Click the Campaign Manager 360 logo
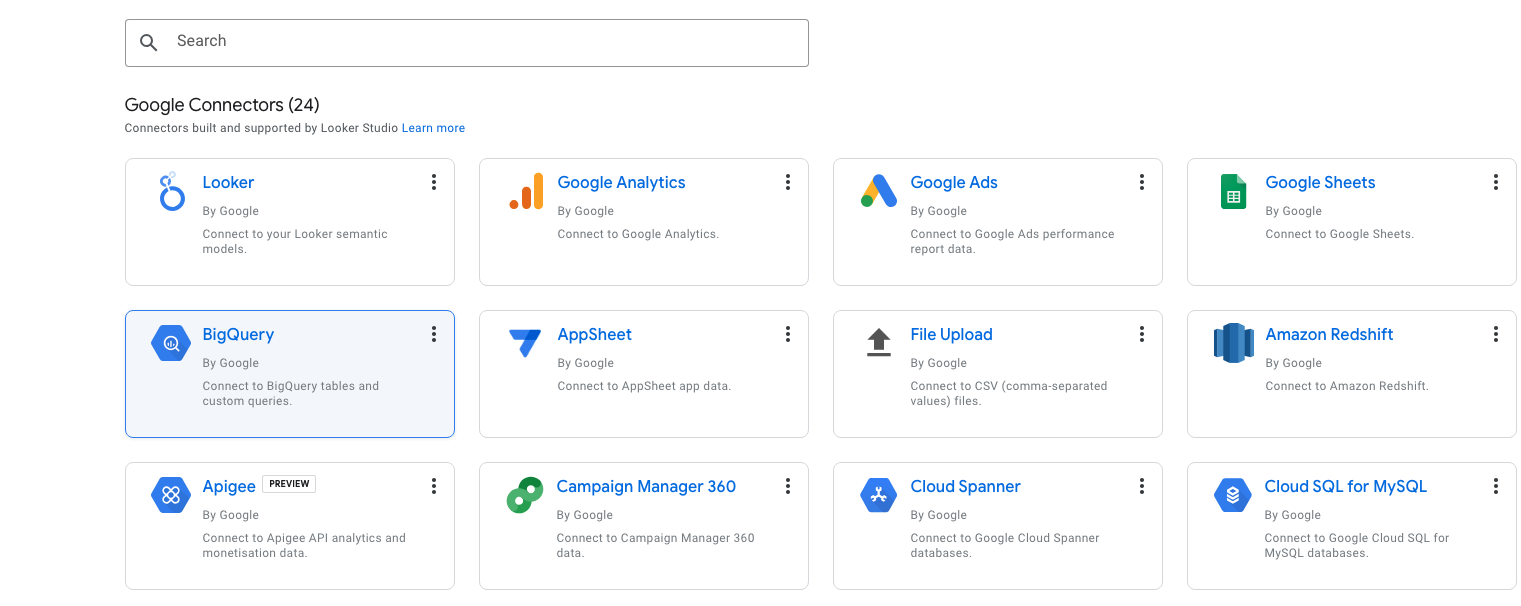The image size is (1521, 606). coord(525,495)
